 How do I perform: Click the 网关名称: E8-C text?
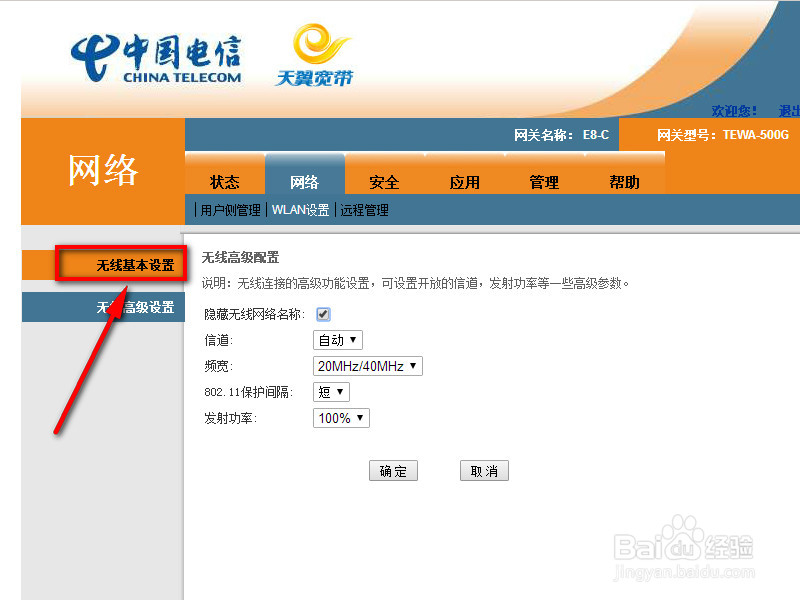pyautogui.click(x=561, y=135)
